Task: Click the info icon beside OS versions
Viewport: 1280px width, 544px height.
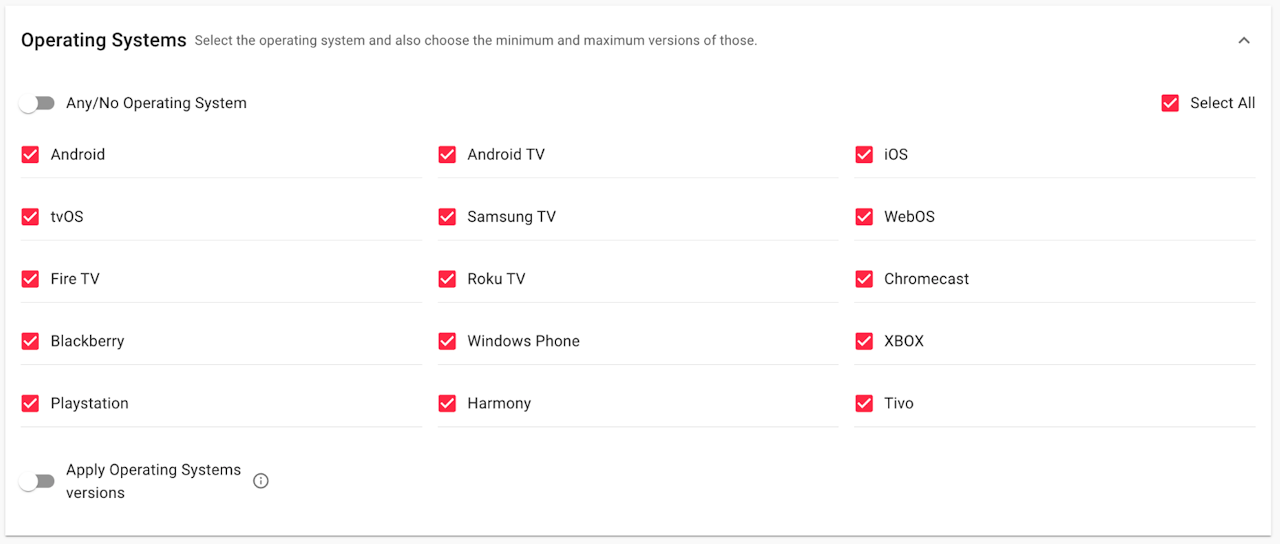Action: [x=261, y=481]
